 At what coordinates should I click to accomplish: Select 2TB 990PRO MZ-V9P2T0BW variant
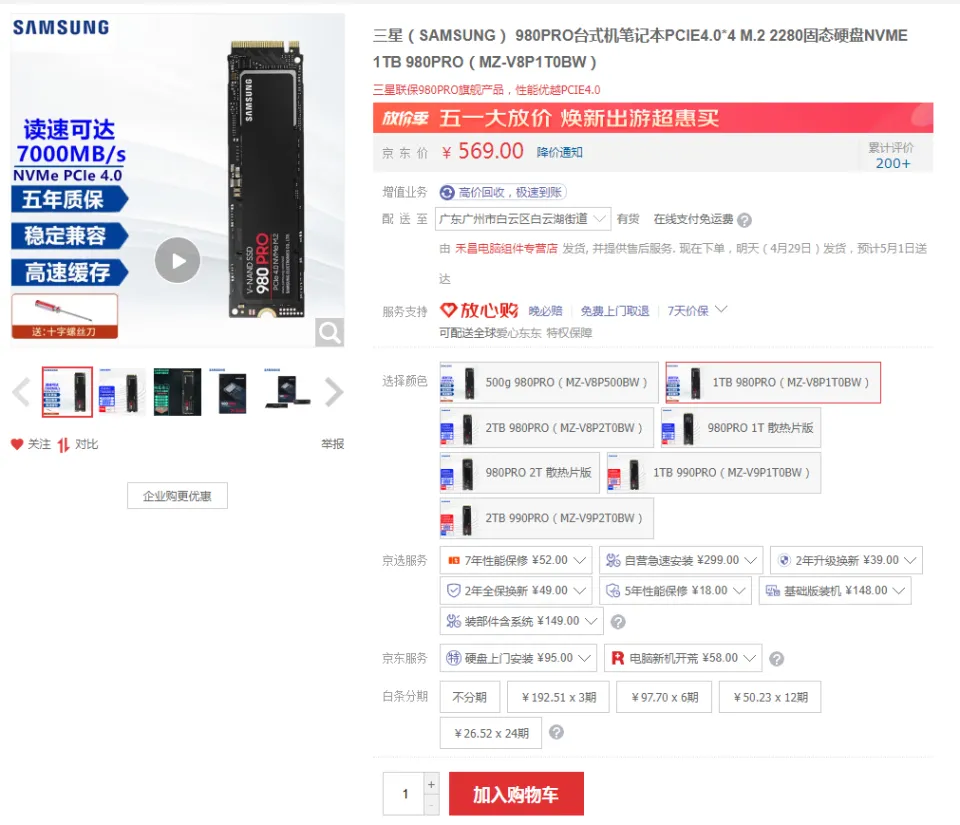coord(546,518)
